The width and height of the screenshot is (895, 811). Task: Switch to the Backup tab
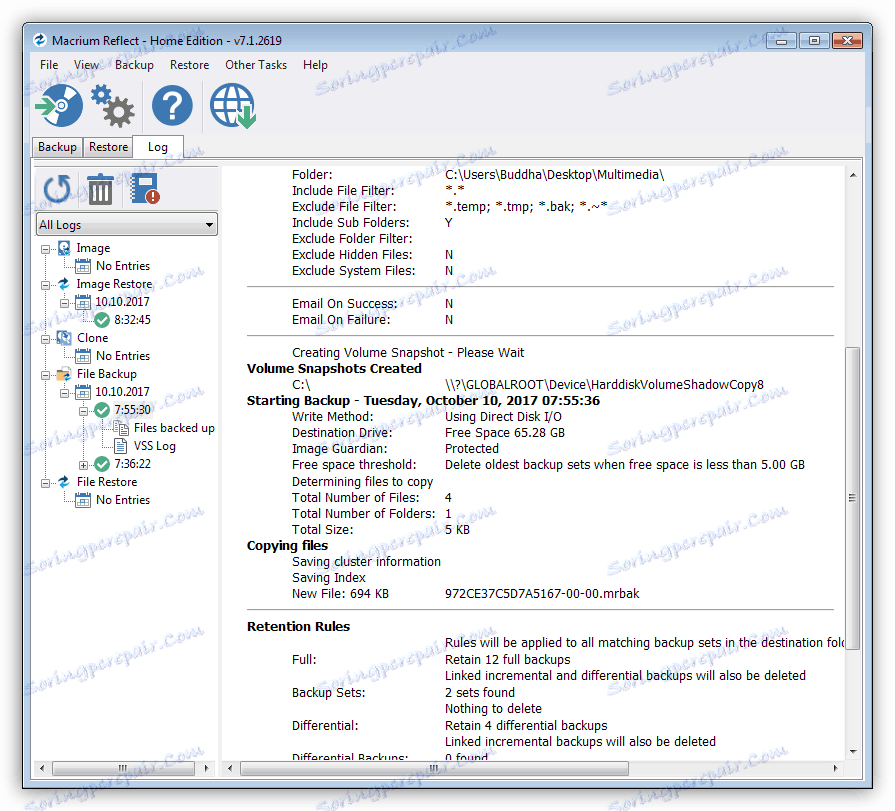pos(57,147)
